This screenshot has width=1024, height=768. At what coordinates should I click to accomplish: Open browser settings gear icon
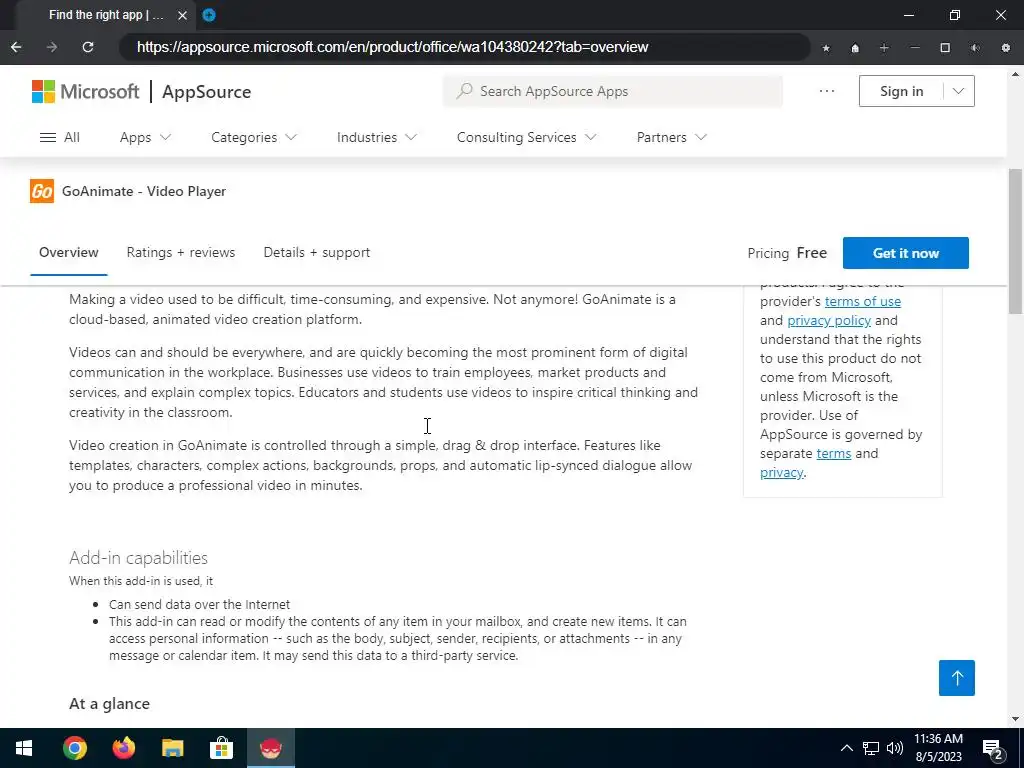click(x=1006, y=48)
